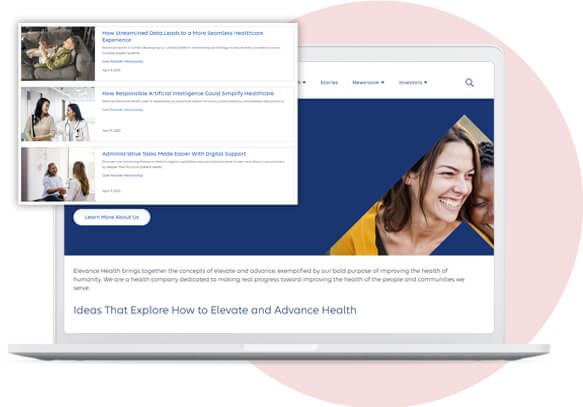Open the Responsible Artificial Intelligence article title

(x=188, y=93)
